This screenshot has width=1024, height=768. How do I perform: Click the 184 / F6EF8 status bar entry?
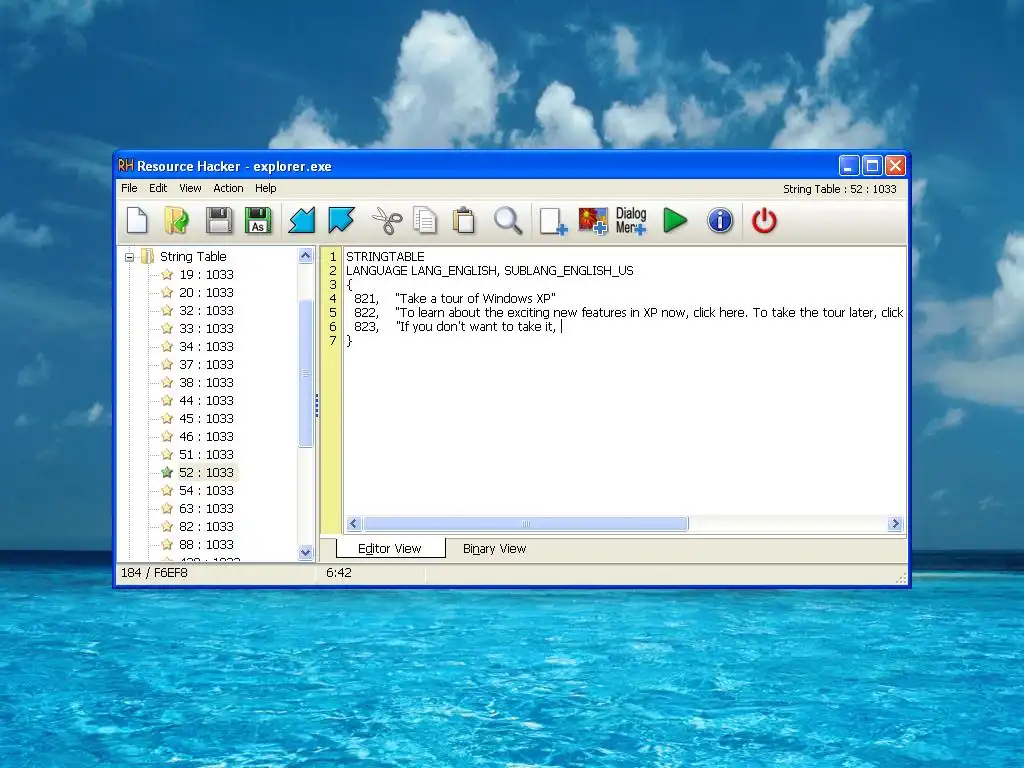154,573
